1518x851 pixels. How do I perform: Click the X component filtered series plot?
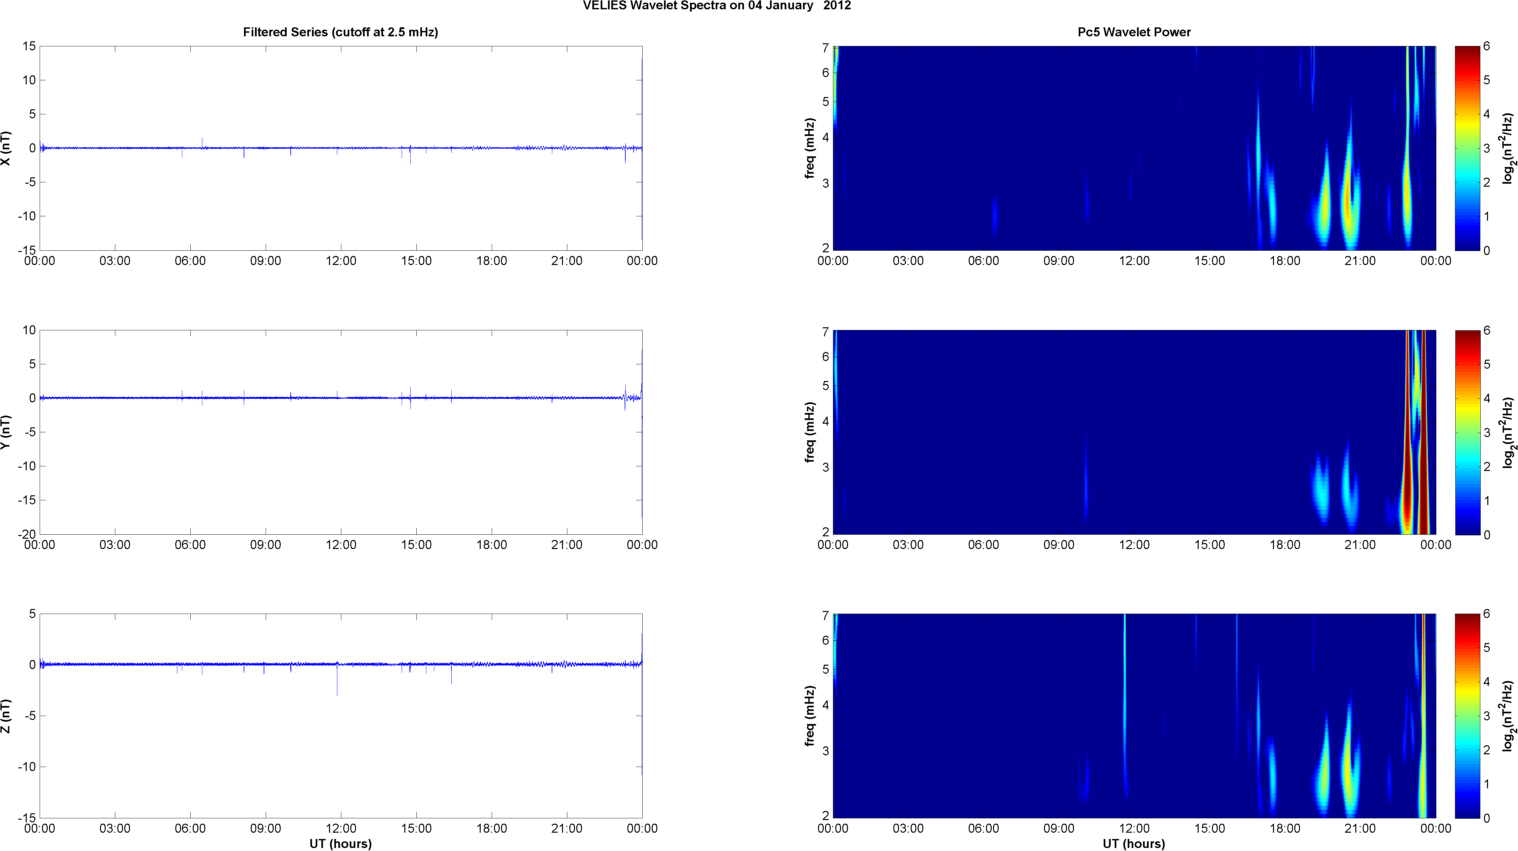pos(341,148)
